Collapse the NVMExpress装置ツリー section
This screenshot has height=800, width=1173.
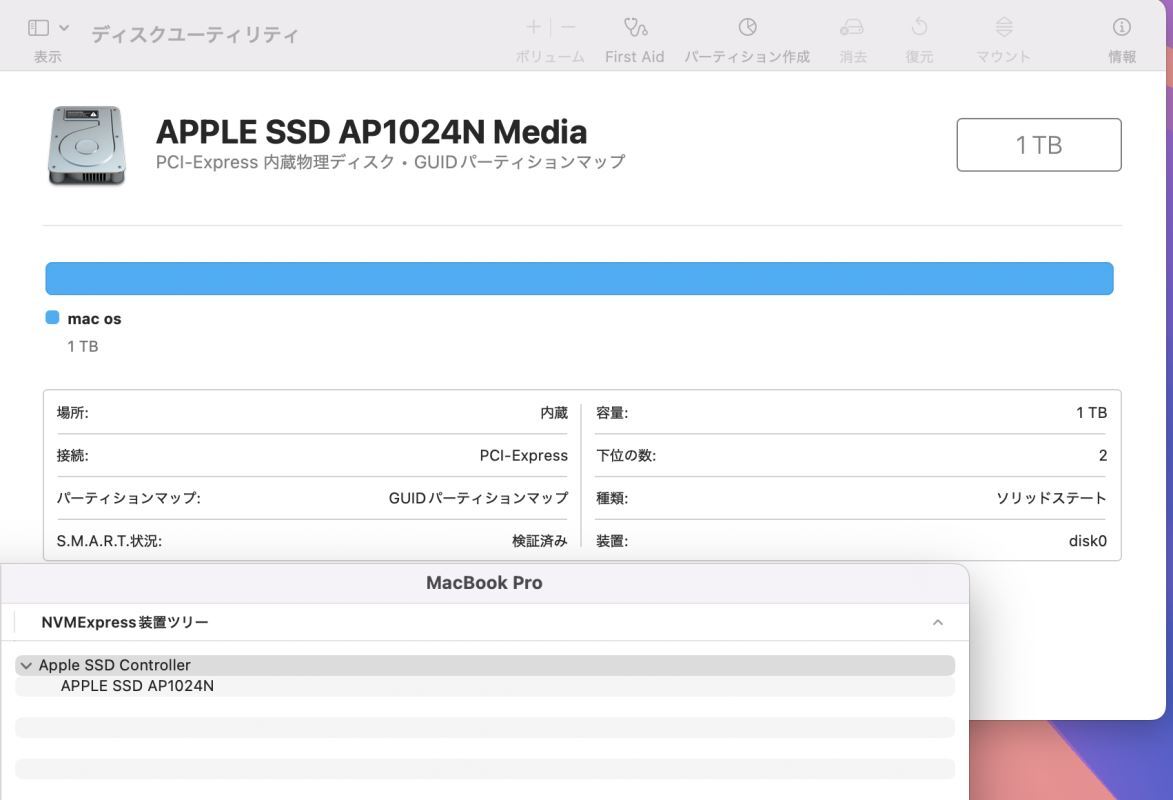pyautogui.click(x=937, y=622)
